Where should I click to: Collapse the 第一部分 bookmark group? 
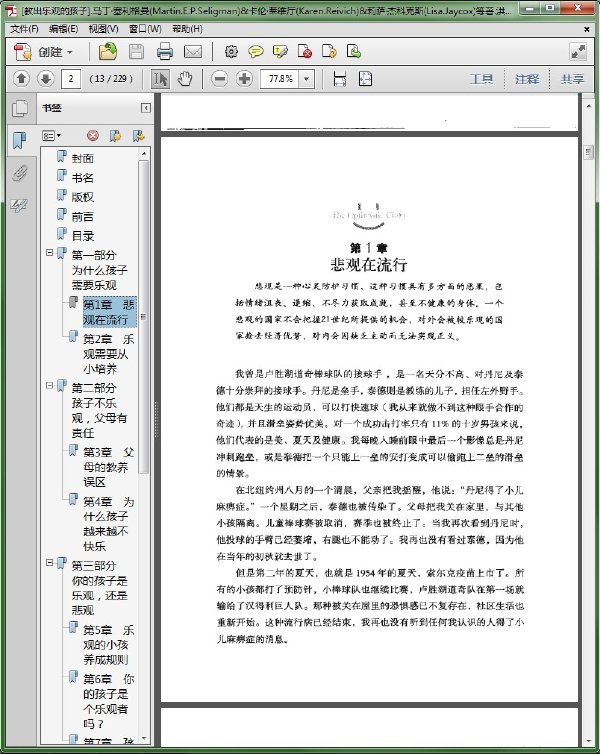click(x=49, y=252)
